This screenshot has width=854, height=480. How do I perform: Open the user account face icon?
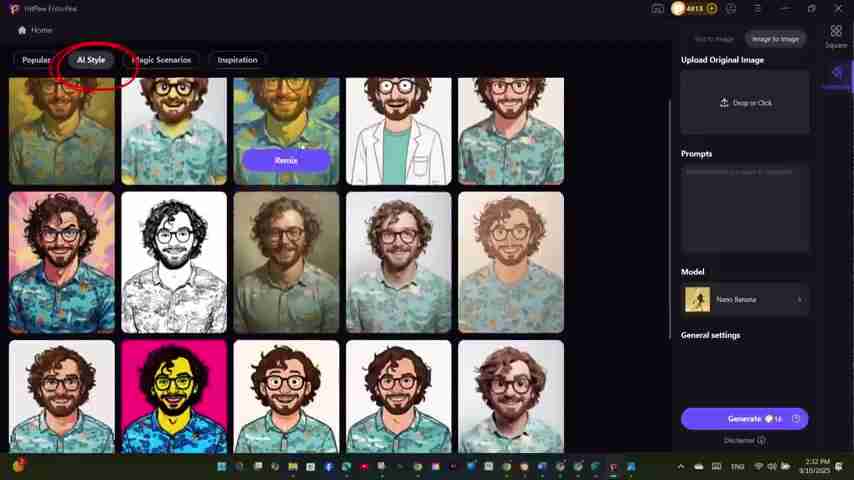[732, 8]
